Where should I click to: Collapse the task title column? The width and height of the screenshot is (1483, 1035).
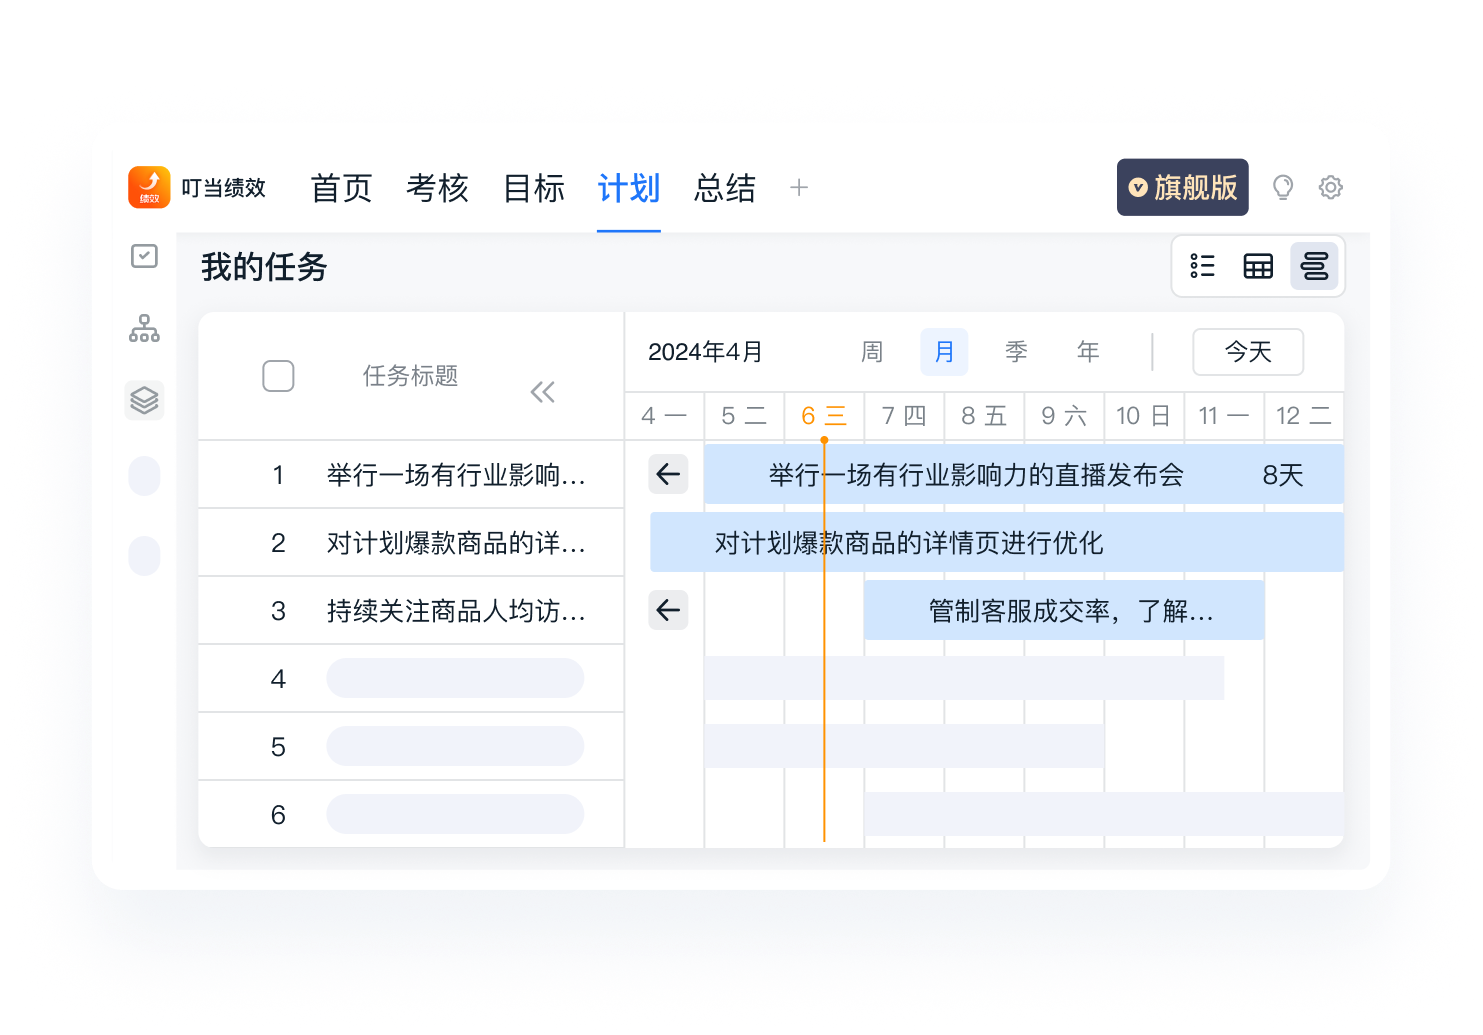[x=542, y=392]
